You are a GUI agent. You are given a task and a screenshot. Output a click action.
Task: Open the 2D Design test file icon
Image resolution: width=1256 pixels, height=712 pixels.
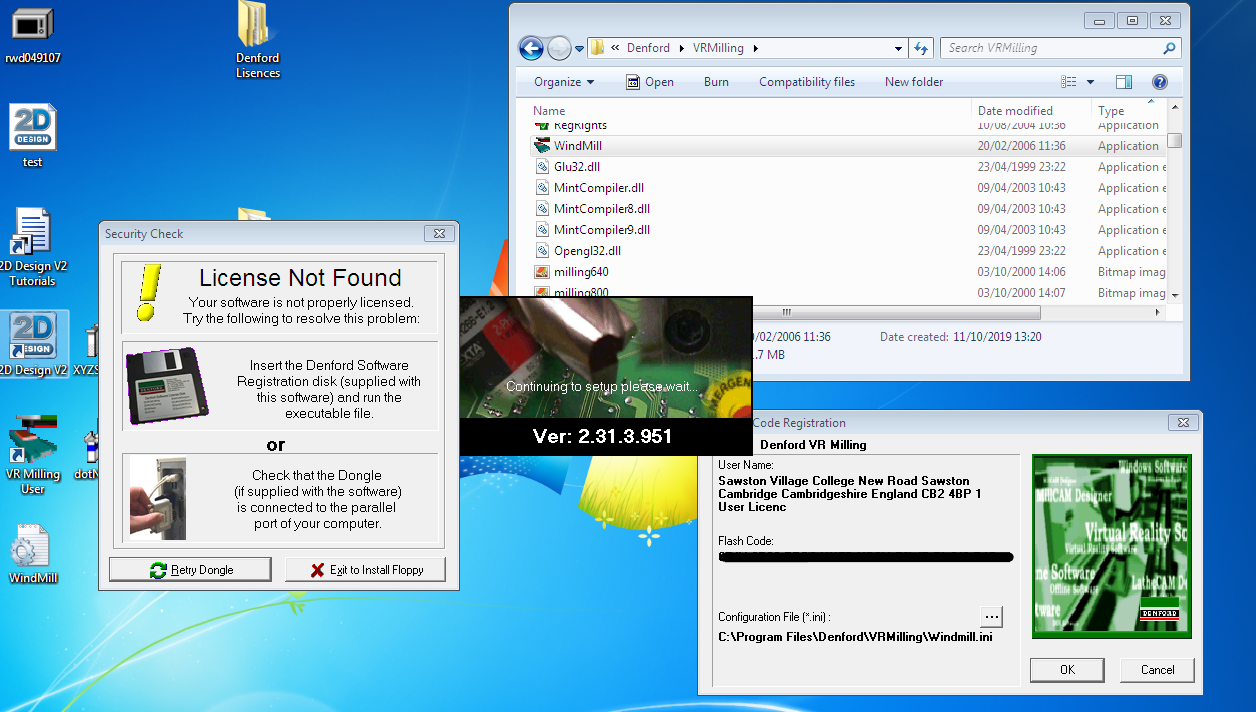(32, 130)
